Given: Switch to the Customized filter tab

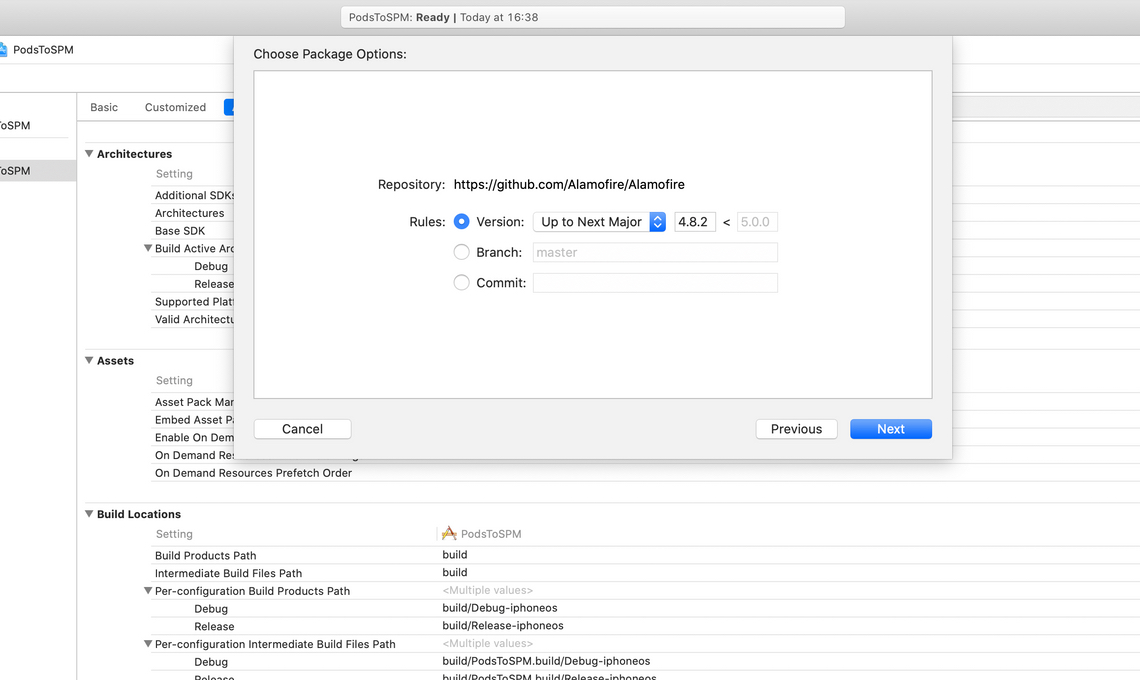Looking at the screenshot, I should coord(175,107).
